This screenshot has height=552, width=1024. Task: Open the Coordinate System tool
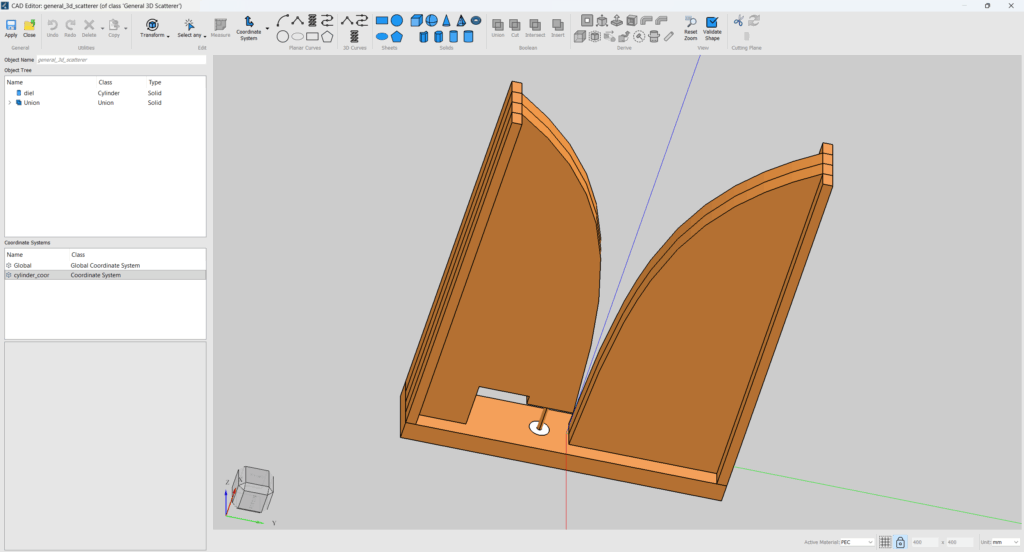[x=249, y=29]
